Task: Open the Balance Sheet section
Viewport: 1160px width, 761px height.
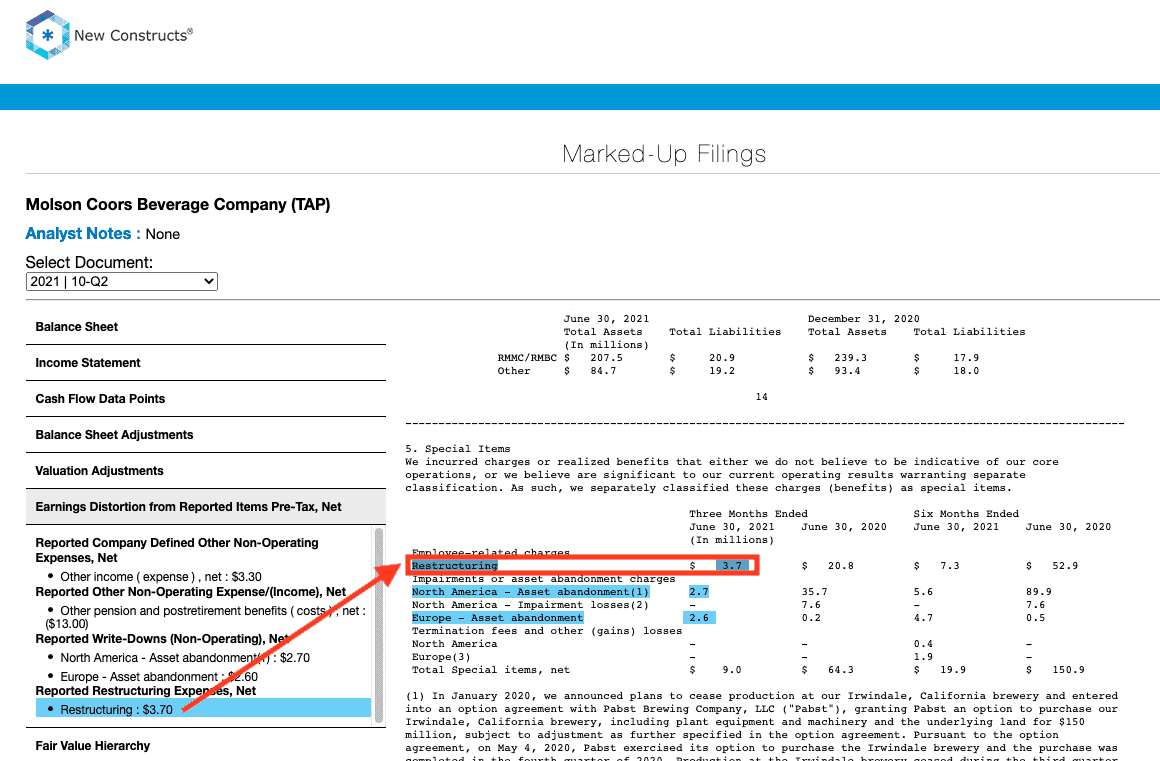Action: point(206,327)
